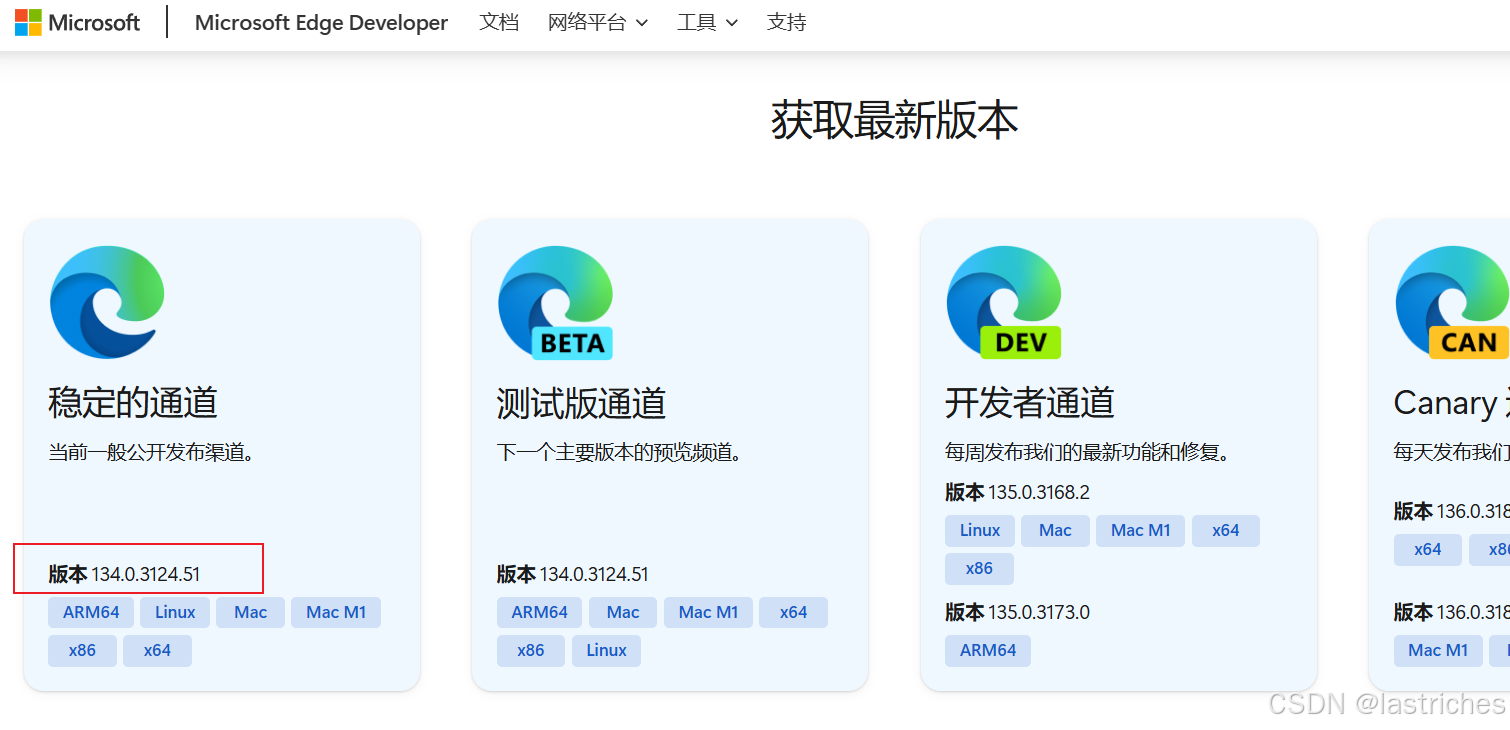
Task: Click the 每周发布我们的最新功能和修复 description
Action: [1088, 453]
